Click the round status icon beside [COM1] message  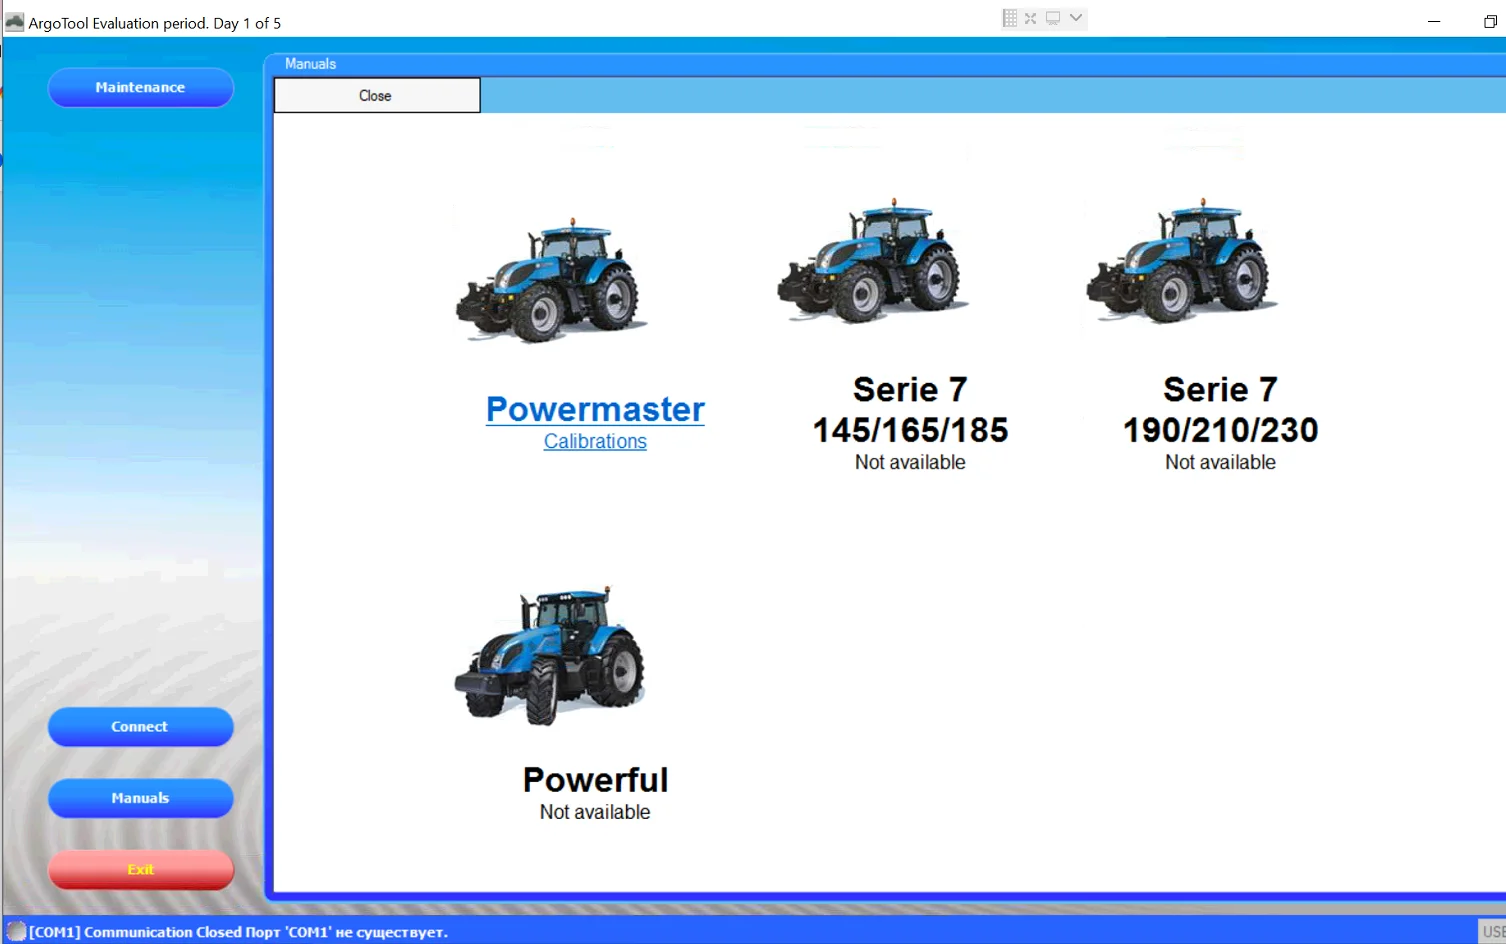pyautogui.click(x=16, y=932)
